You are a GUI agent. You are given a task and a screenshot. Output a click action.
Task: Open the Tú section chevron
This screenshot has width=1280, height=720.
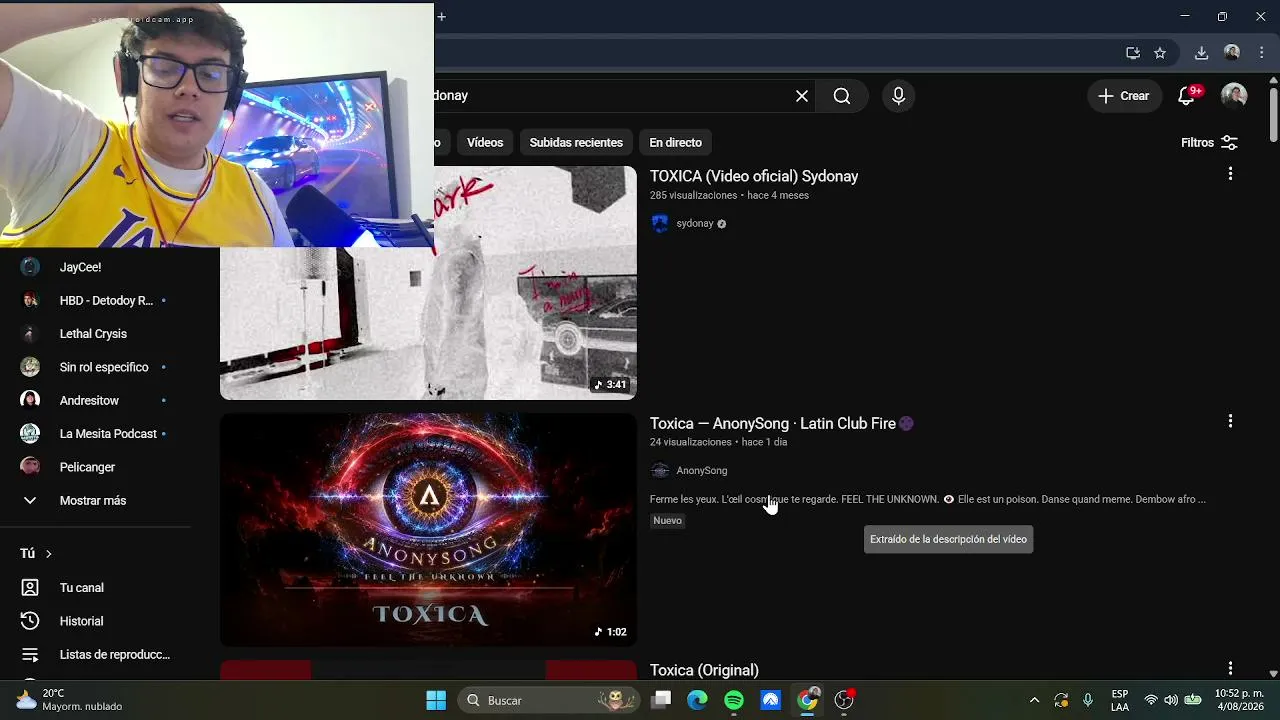(48, 554)
